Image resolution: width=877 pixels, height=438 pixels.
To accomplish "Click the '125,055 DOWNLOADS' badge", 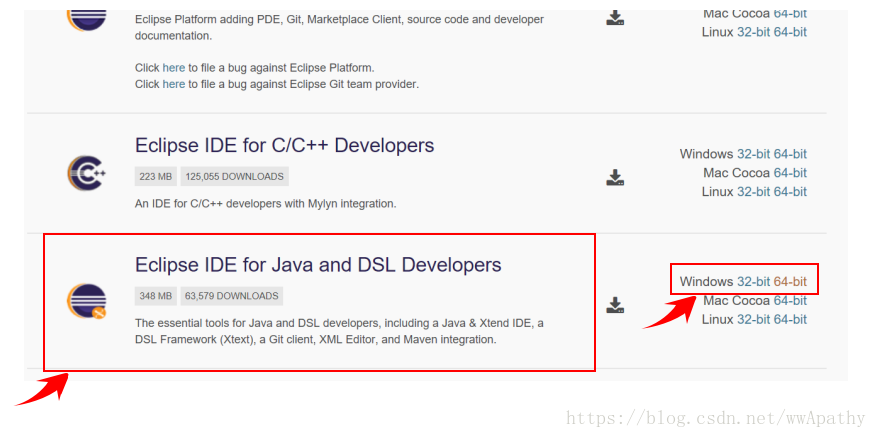I will (x=234, y=176).
